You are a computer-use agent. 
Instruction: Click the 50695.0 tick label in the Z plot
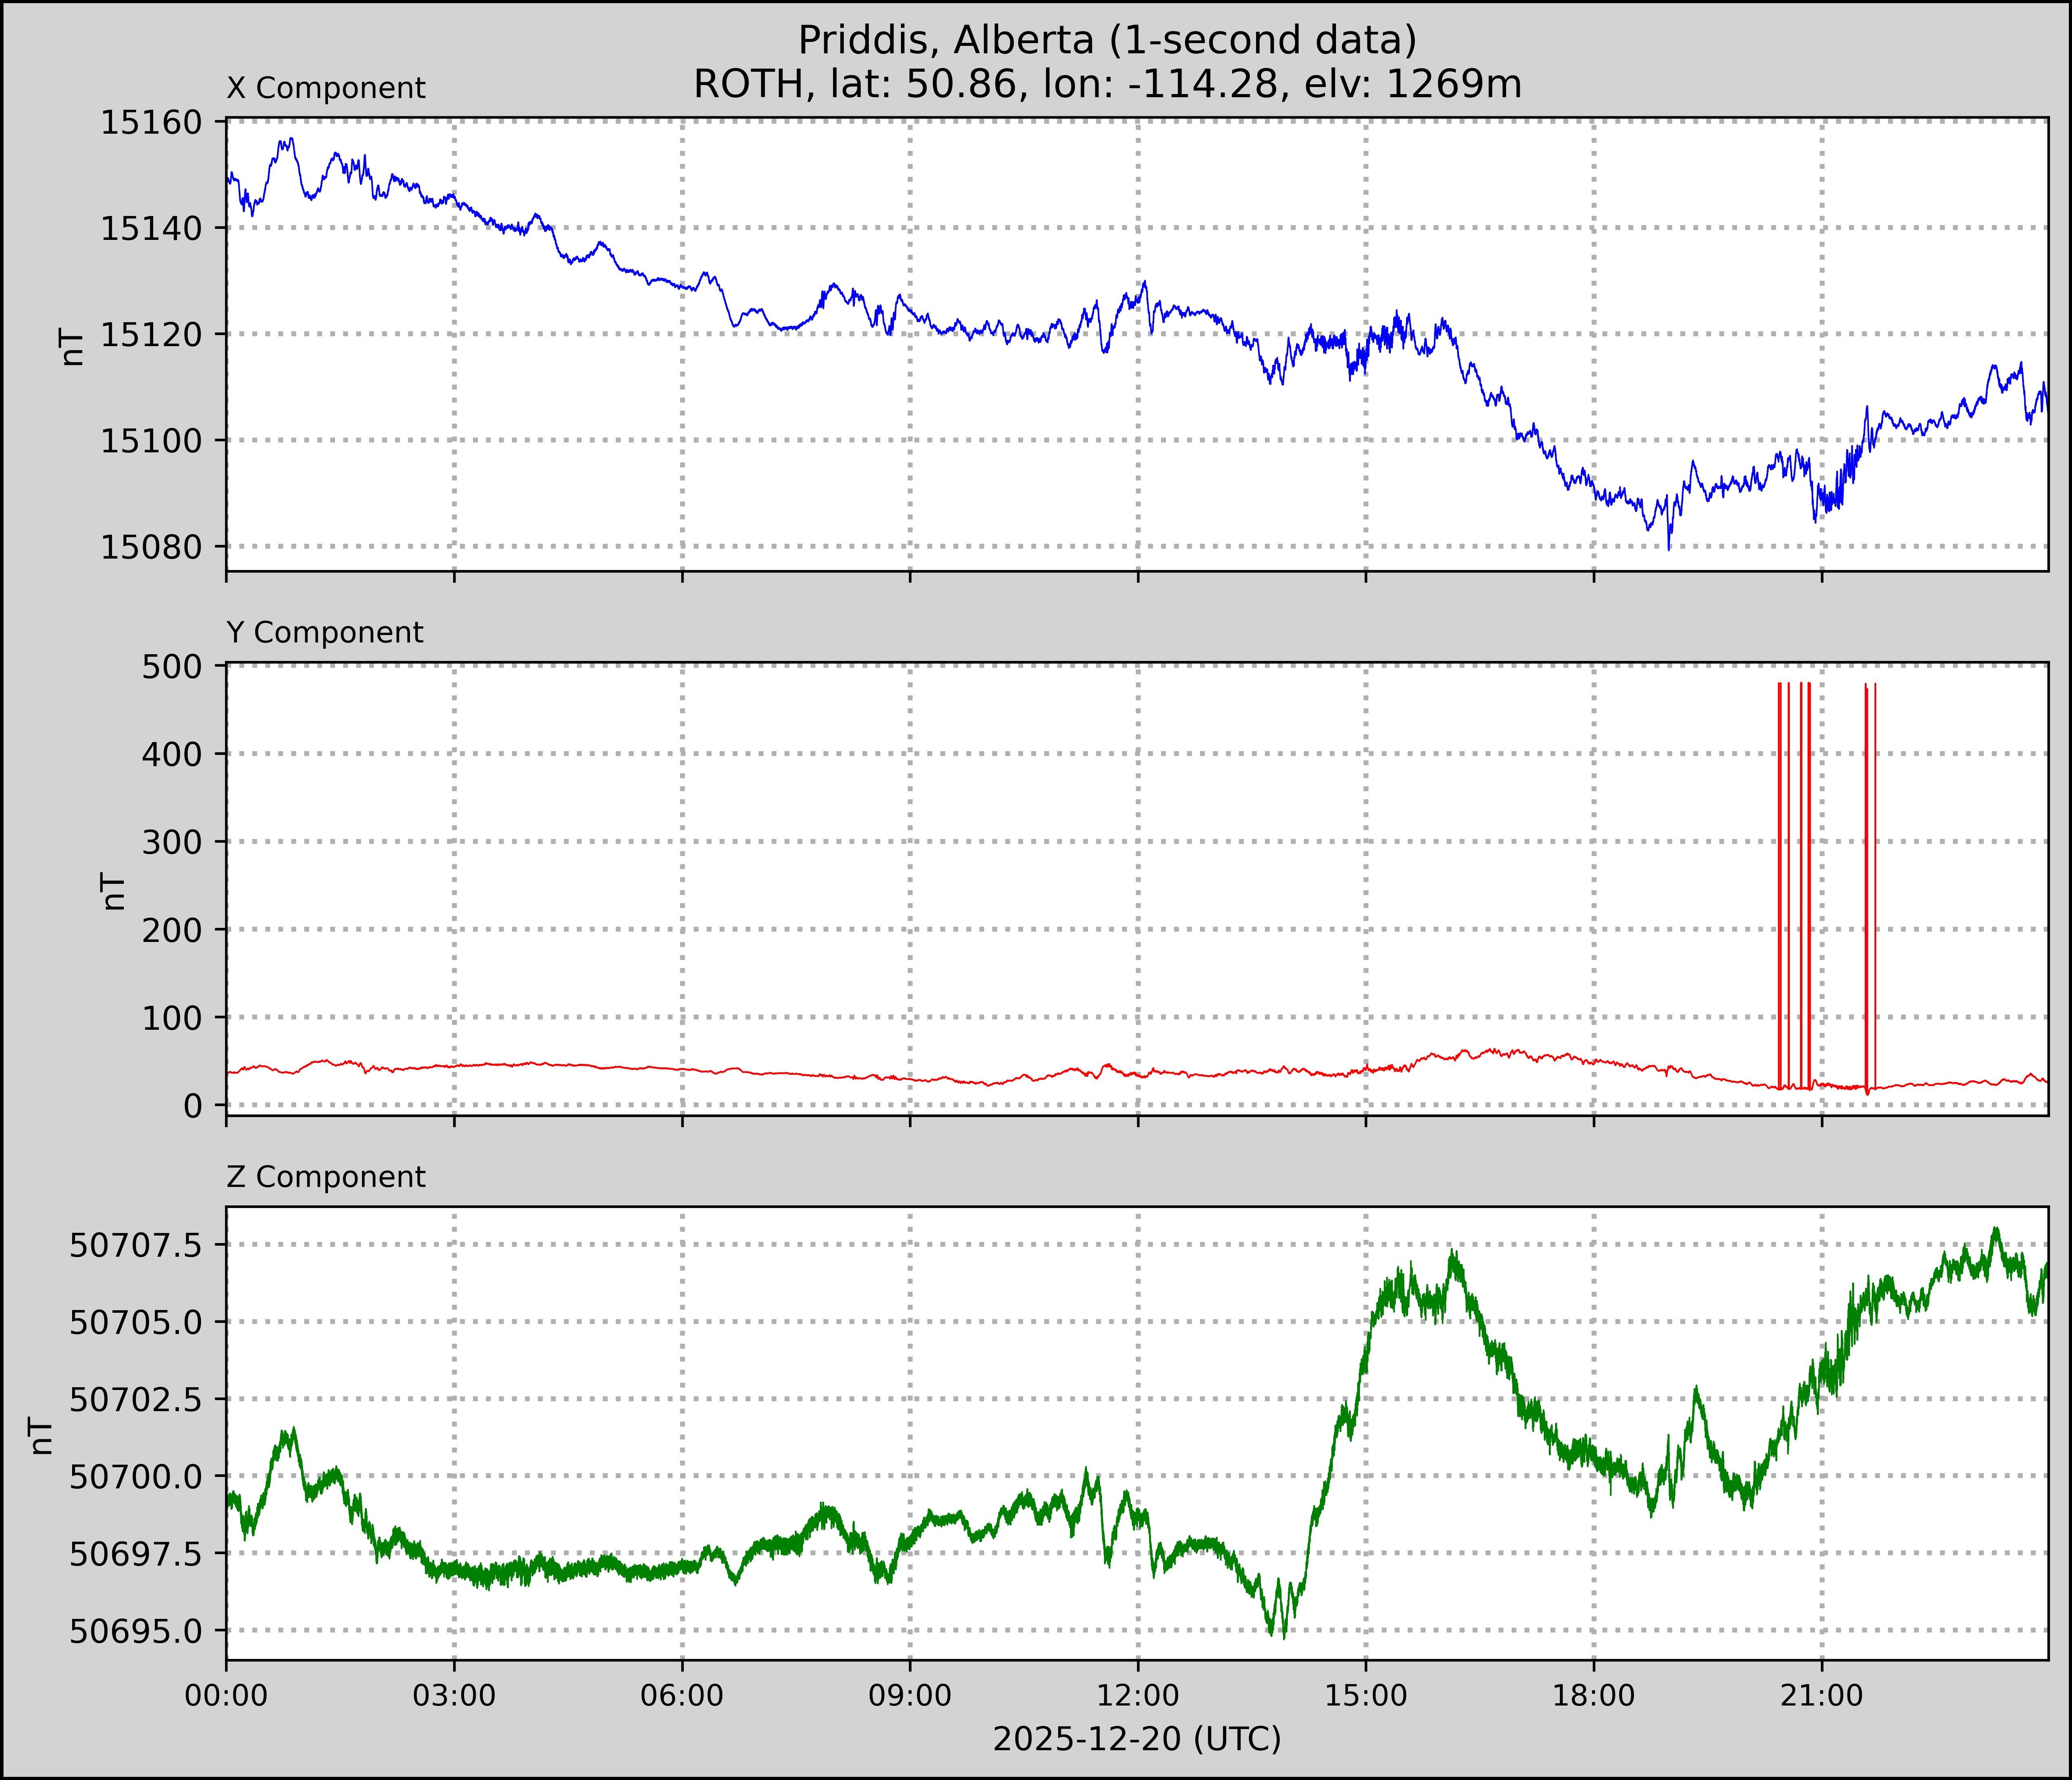134,1631
